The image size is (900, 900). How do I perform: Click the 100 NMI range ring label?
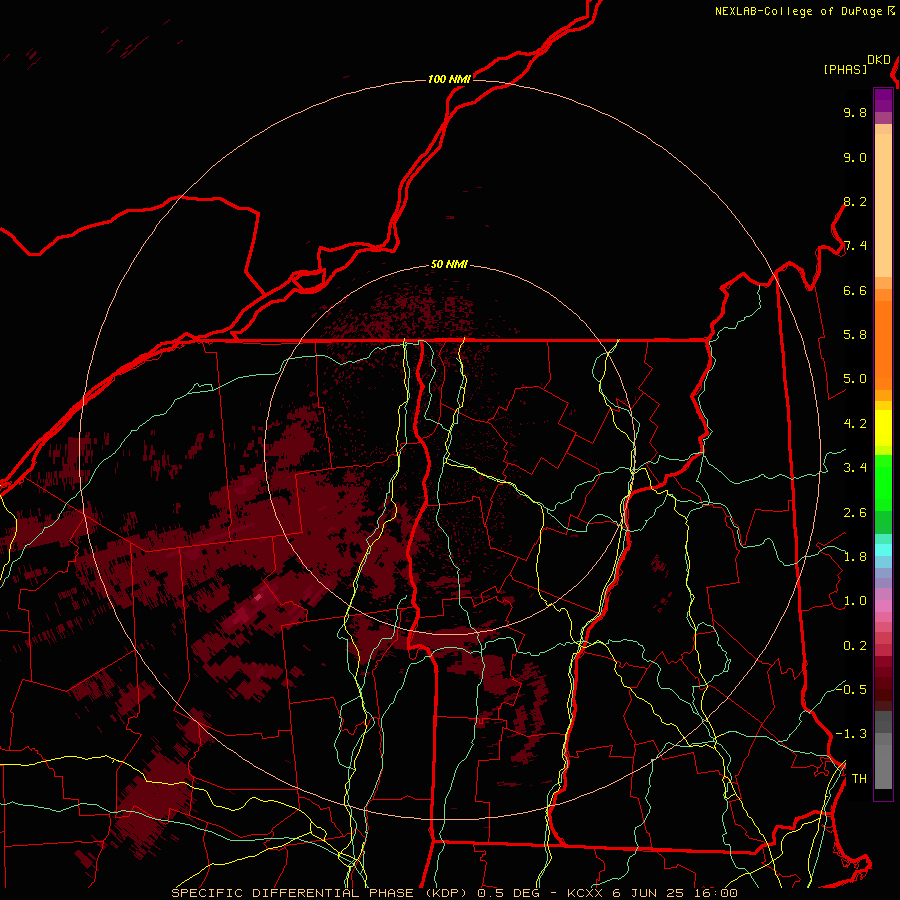point(449,79)
